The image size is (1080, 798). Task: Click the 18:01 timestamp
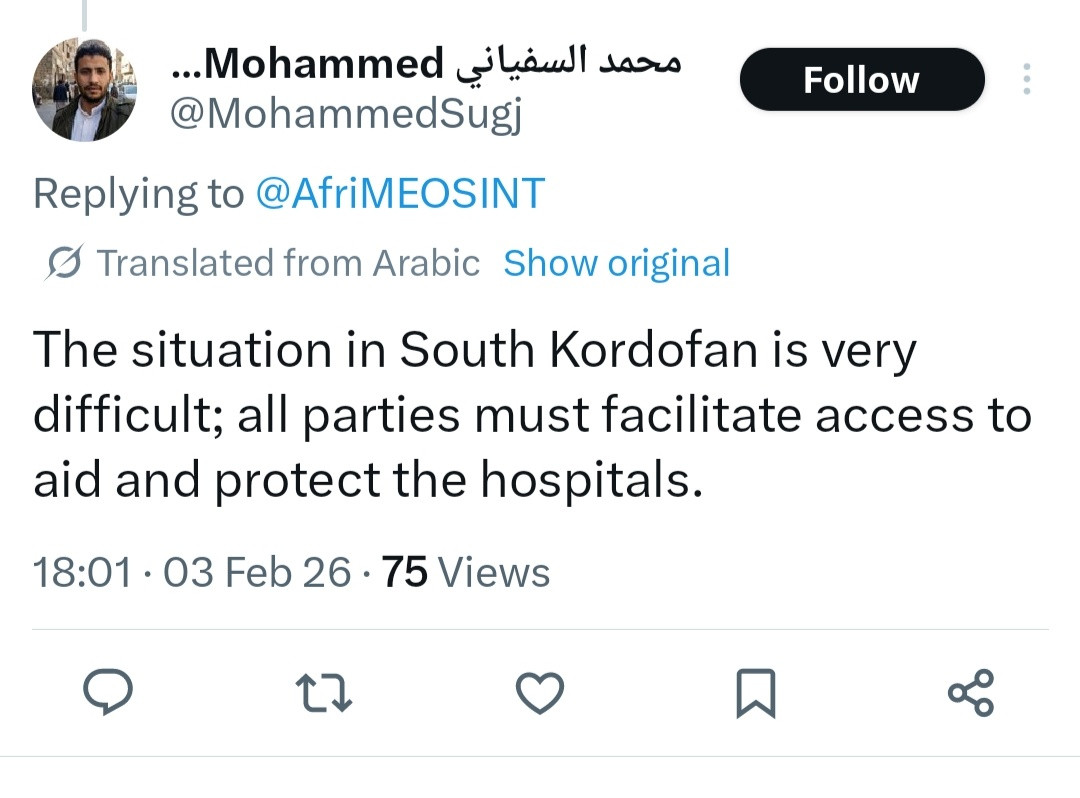coord(82,573)
